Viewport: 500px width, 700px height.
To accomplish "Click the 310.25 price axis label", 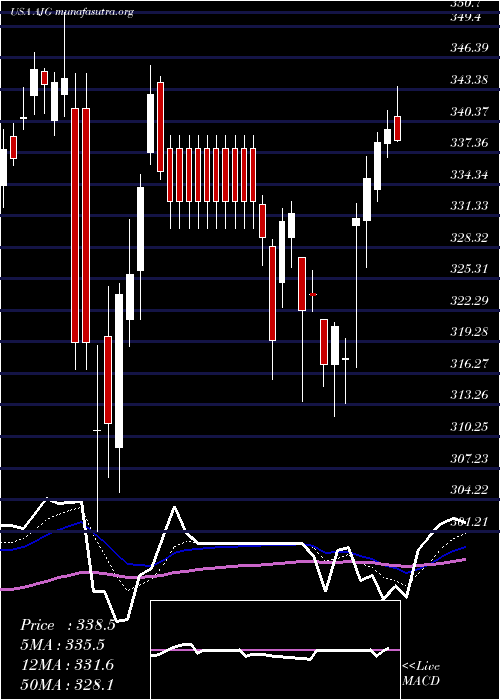I will point(469,427).
